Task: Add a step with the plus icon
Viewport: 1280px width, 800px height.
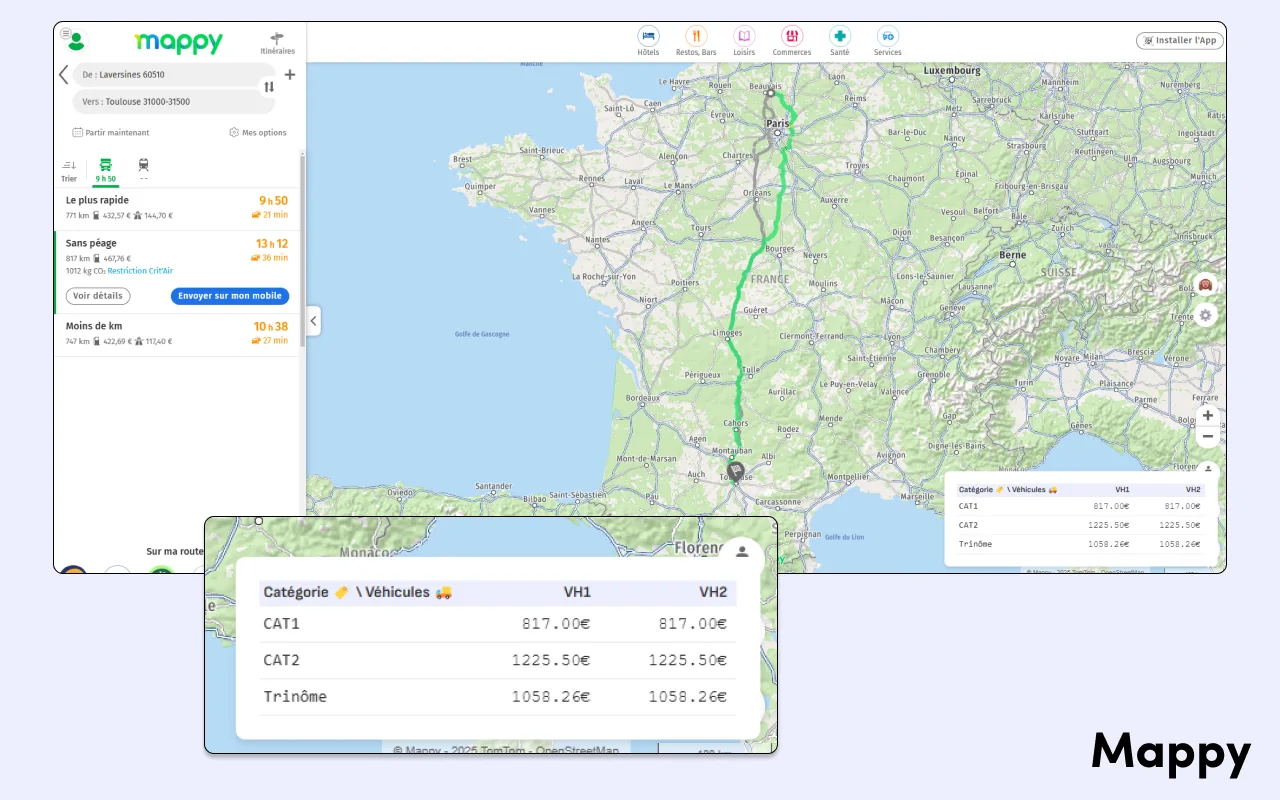Action: (290, 74)
